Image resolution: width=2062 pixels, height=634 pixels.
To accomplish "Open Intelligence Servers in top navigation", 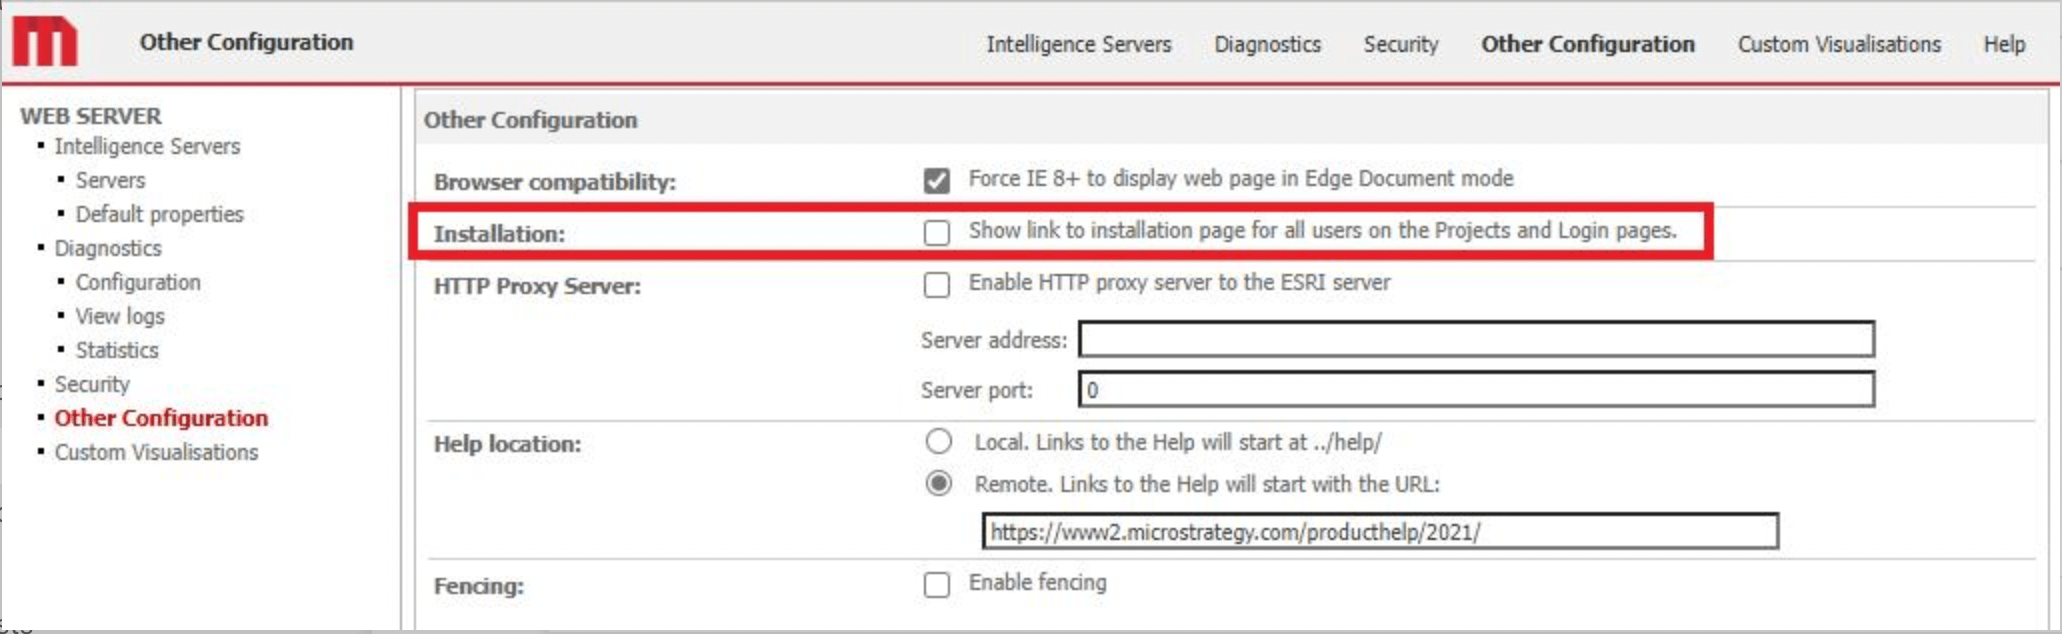I will 1078,44.
